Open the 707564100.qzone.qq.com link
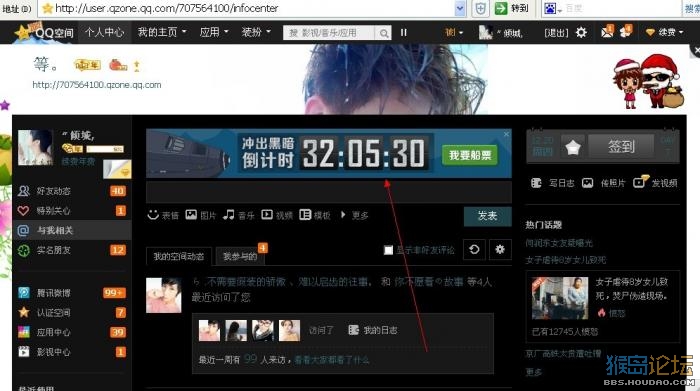700x391 pixels. tap(97, 85)
